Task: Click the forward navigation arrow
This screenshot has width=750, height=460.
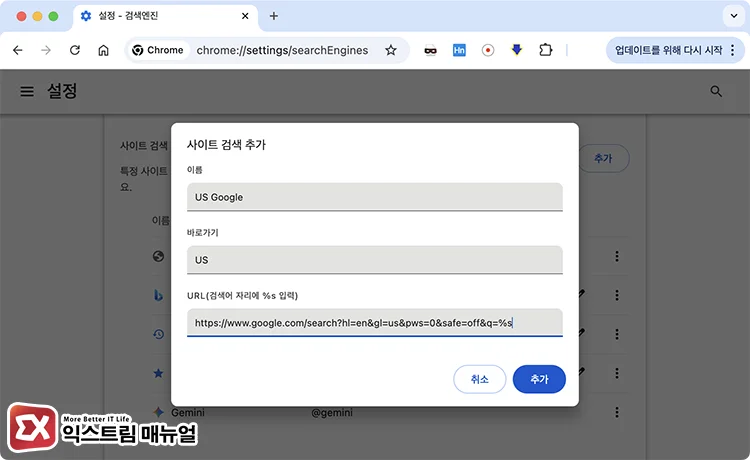Action: click(46, 50)
